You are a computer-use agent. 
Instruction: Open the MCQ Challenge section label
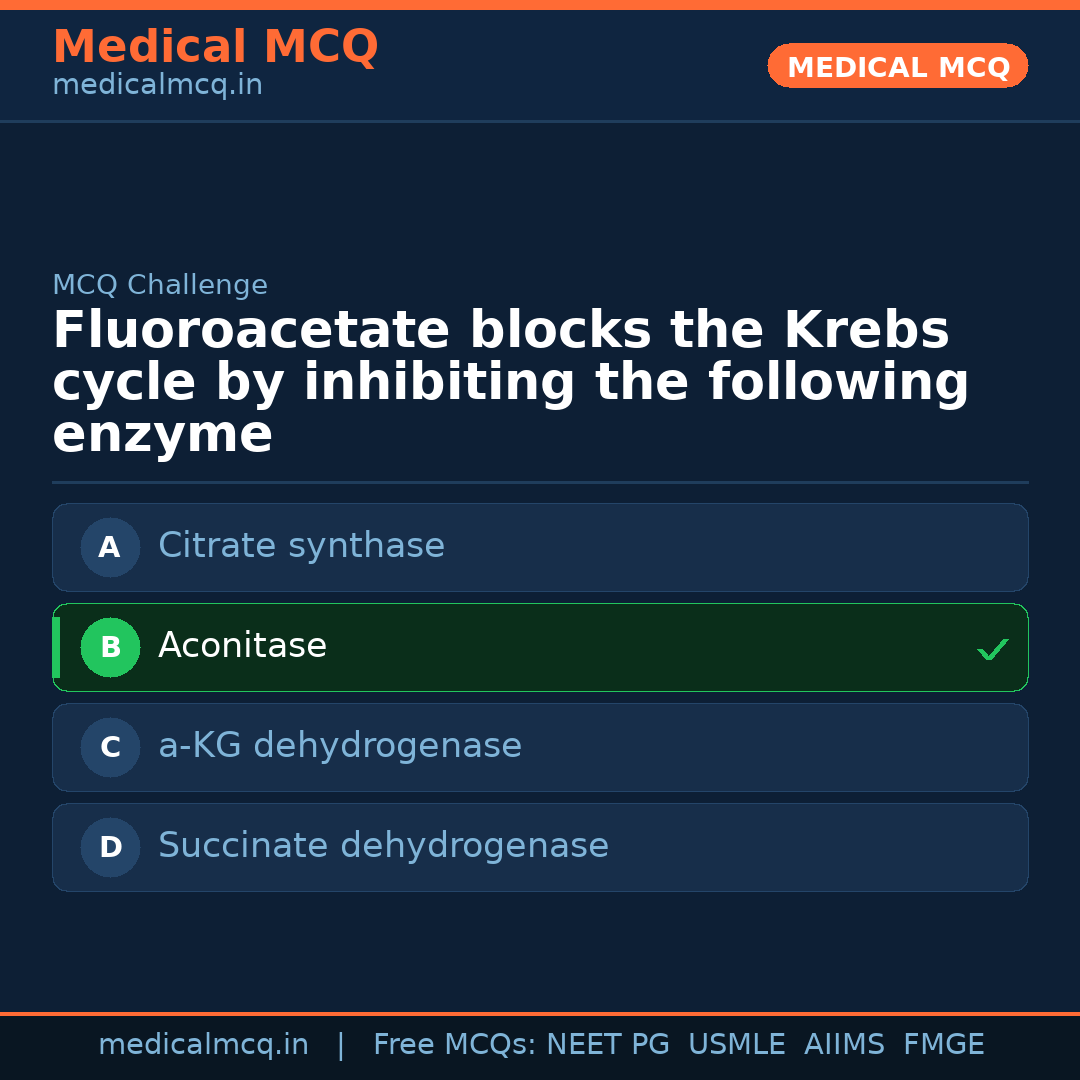[160, 285]
